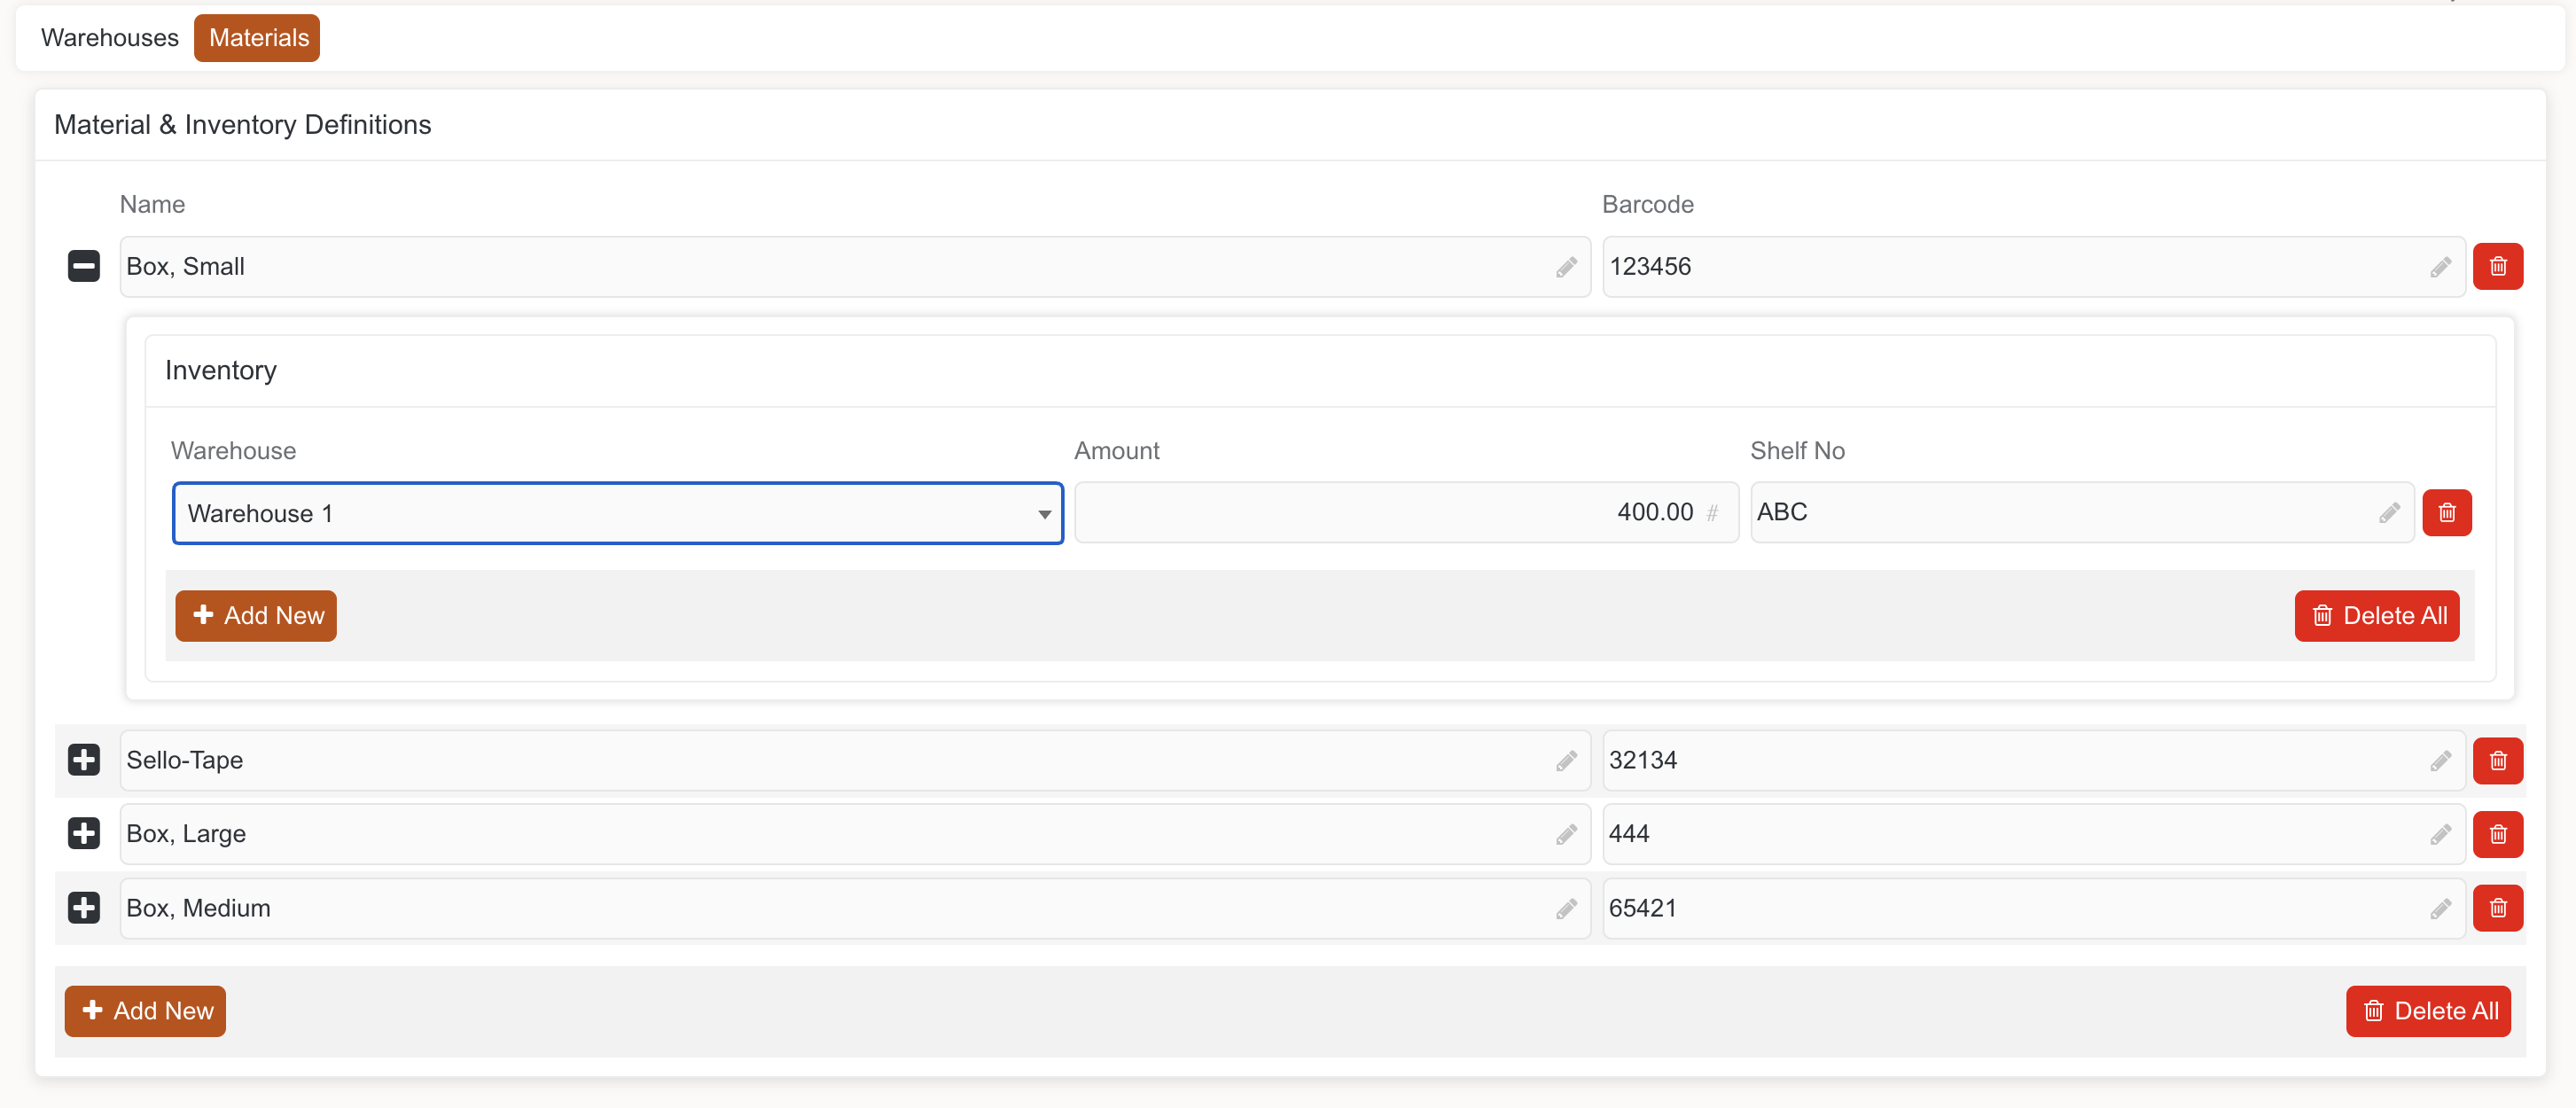
Task: Remove Box, Medium using its trash icon
Action: point(2497,908)
